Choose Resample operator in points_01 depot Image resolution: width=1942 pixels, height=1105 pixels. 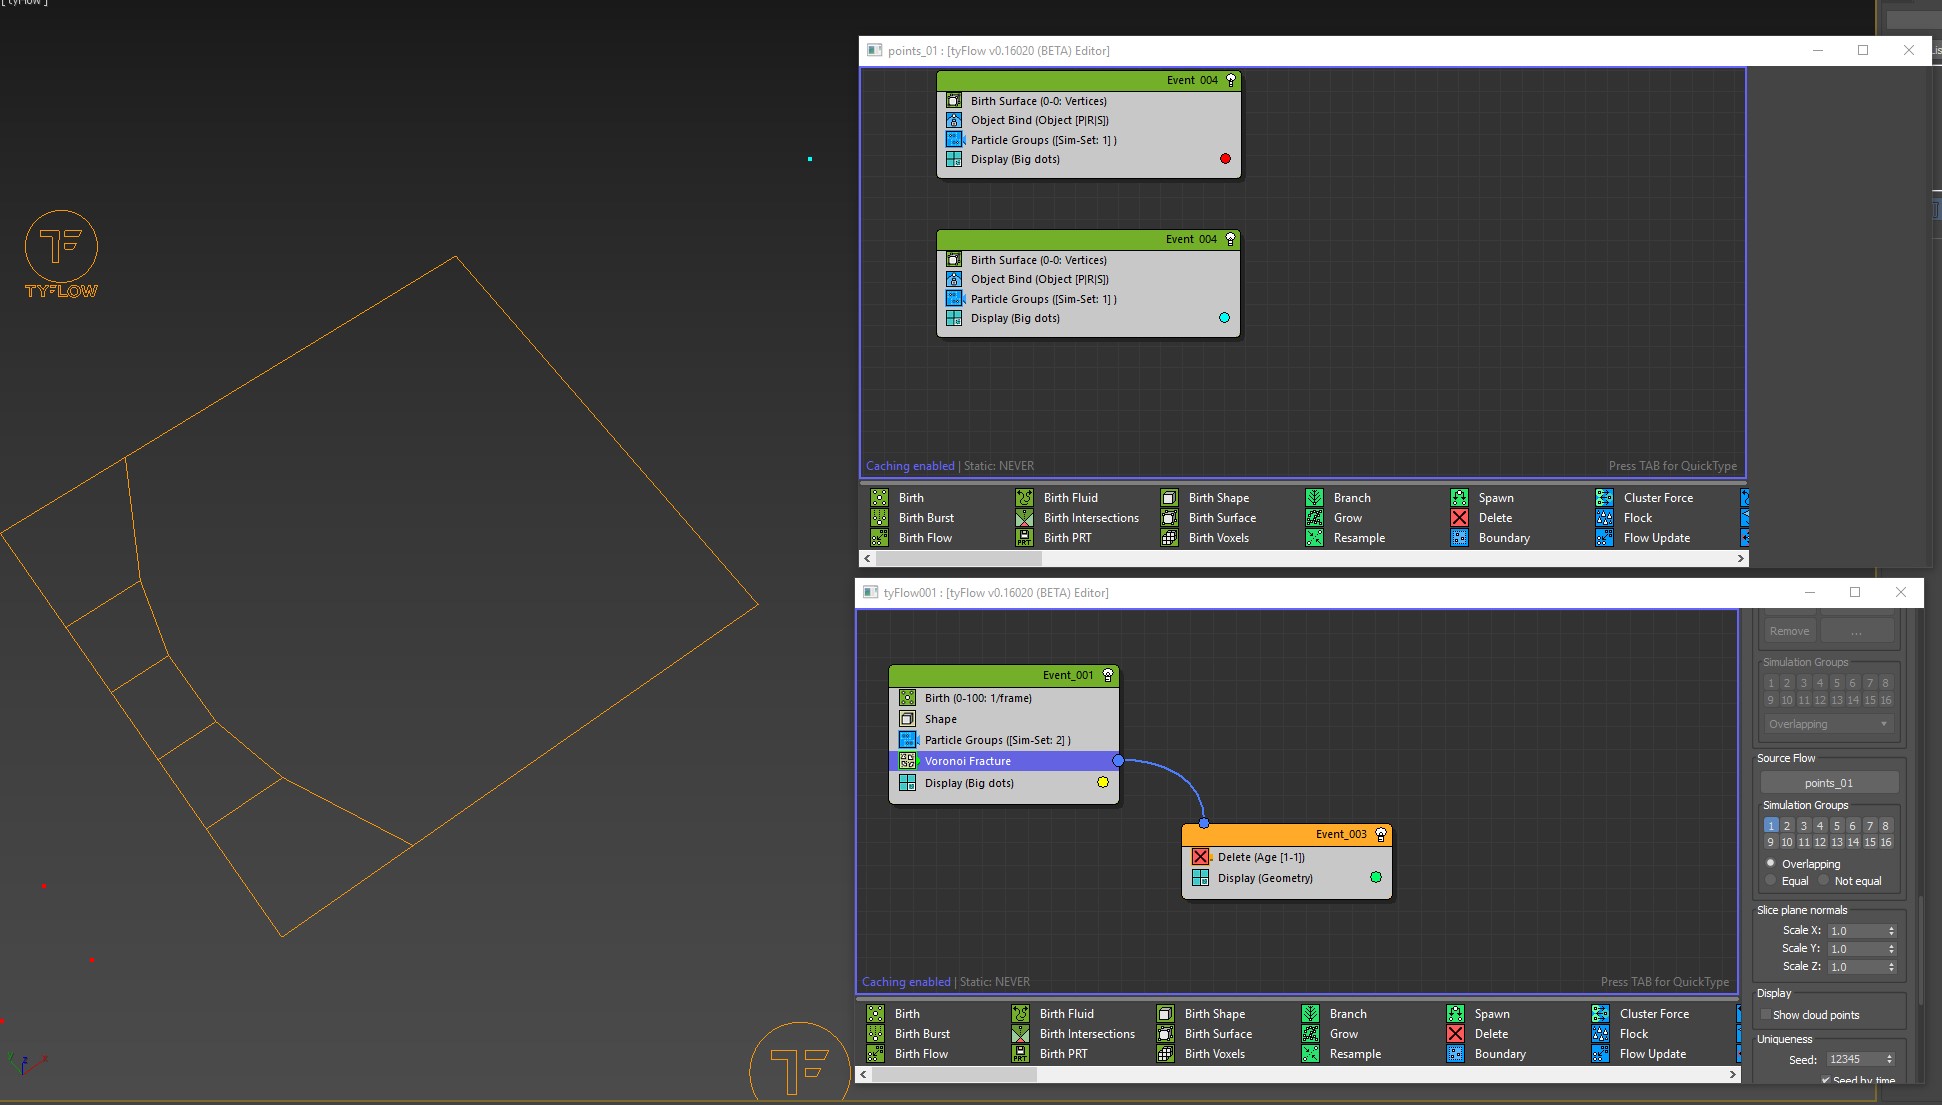(x=1345, y=538)
